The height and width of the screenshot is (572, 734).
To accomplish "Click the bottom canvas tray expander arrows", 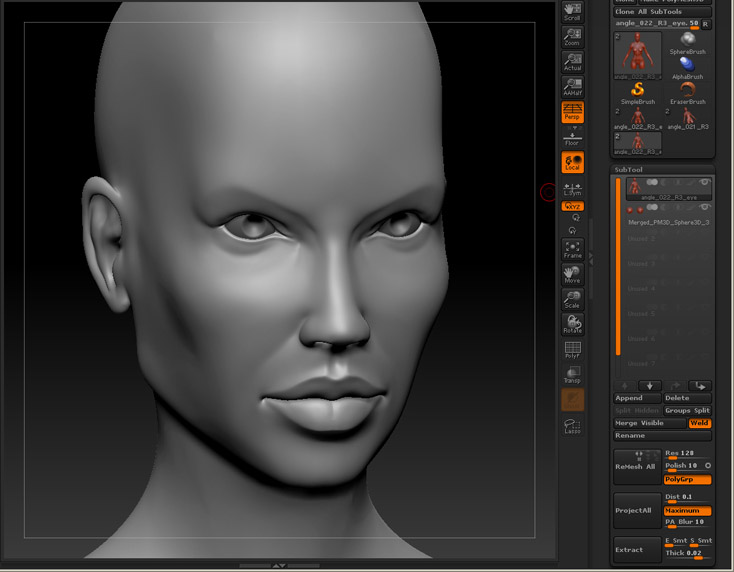I will click(279, 566).
